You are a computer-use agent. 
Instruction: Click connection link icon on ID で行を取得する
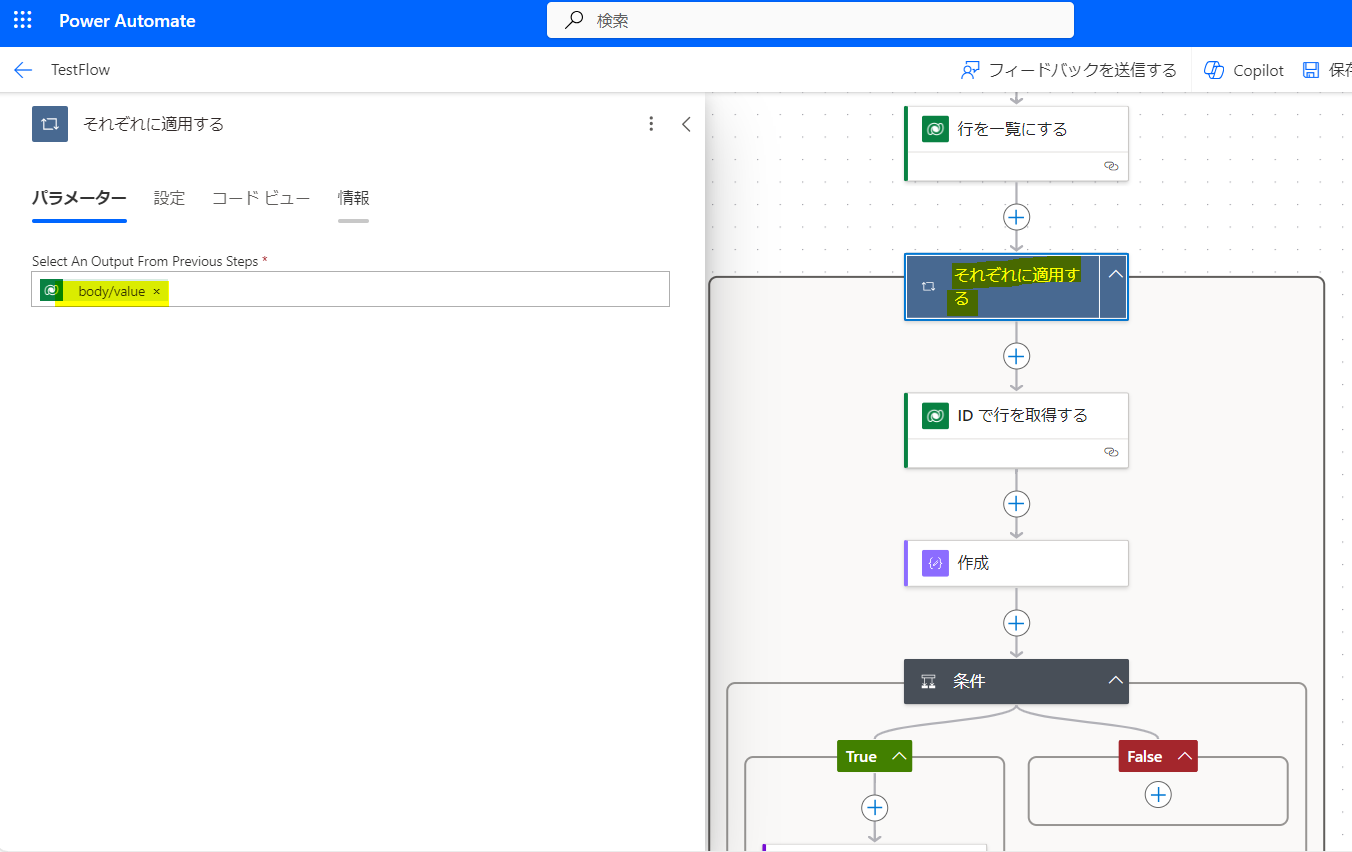pyautogui.click(x=1110, y=452)
